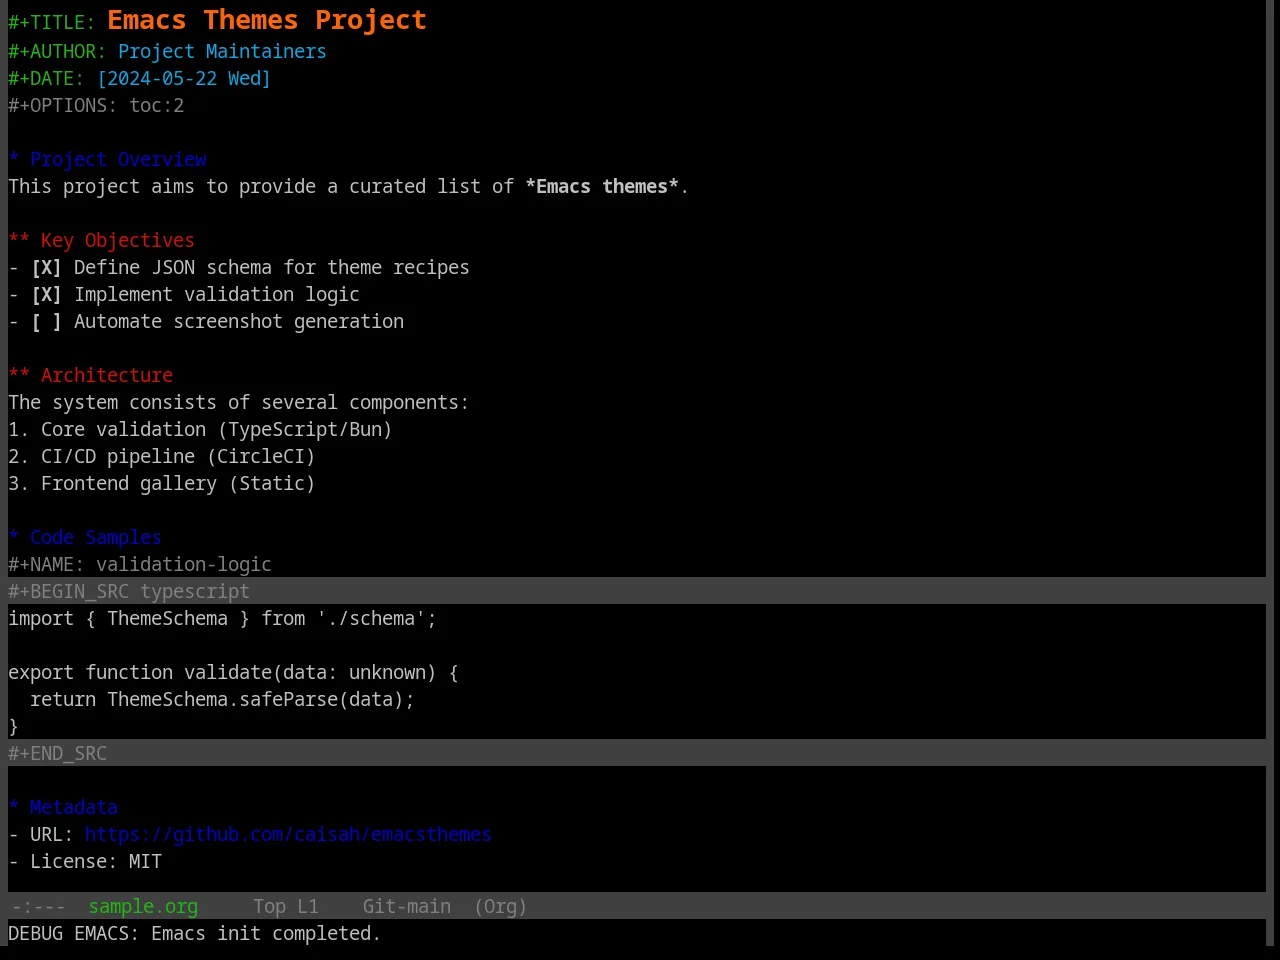Click the closing brace of validate function

click(13, 727)
